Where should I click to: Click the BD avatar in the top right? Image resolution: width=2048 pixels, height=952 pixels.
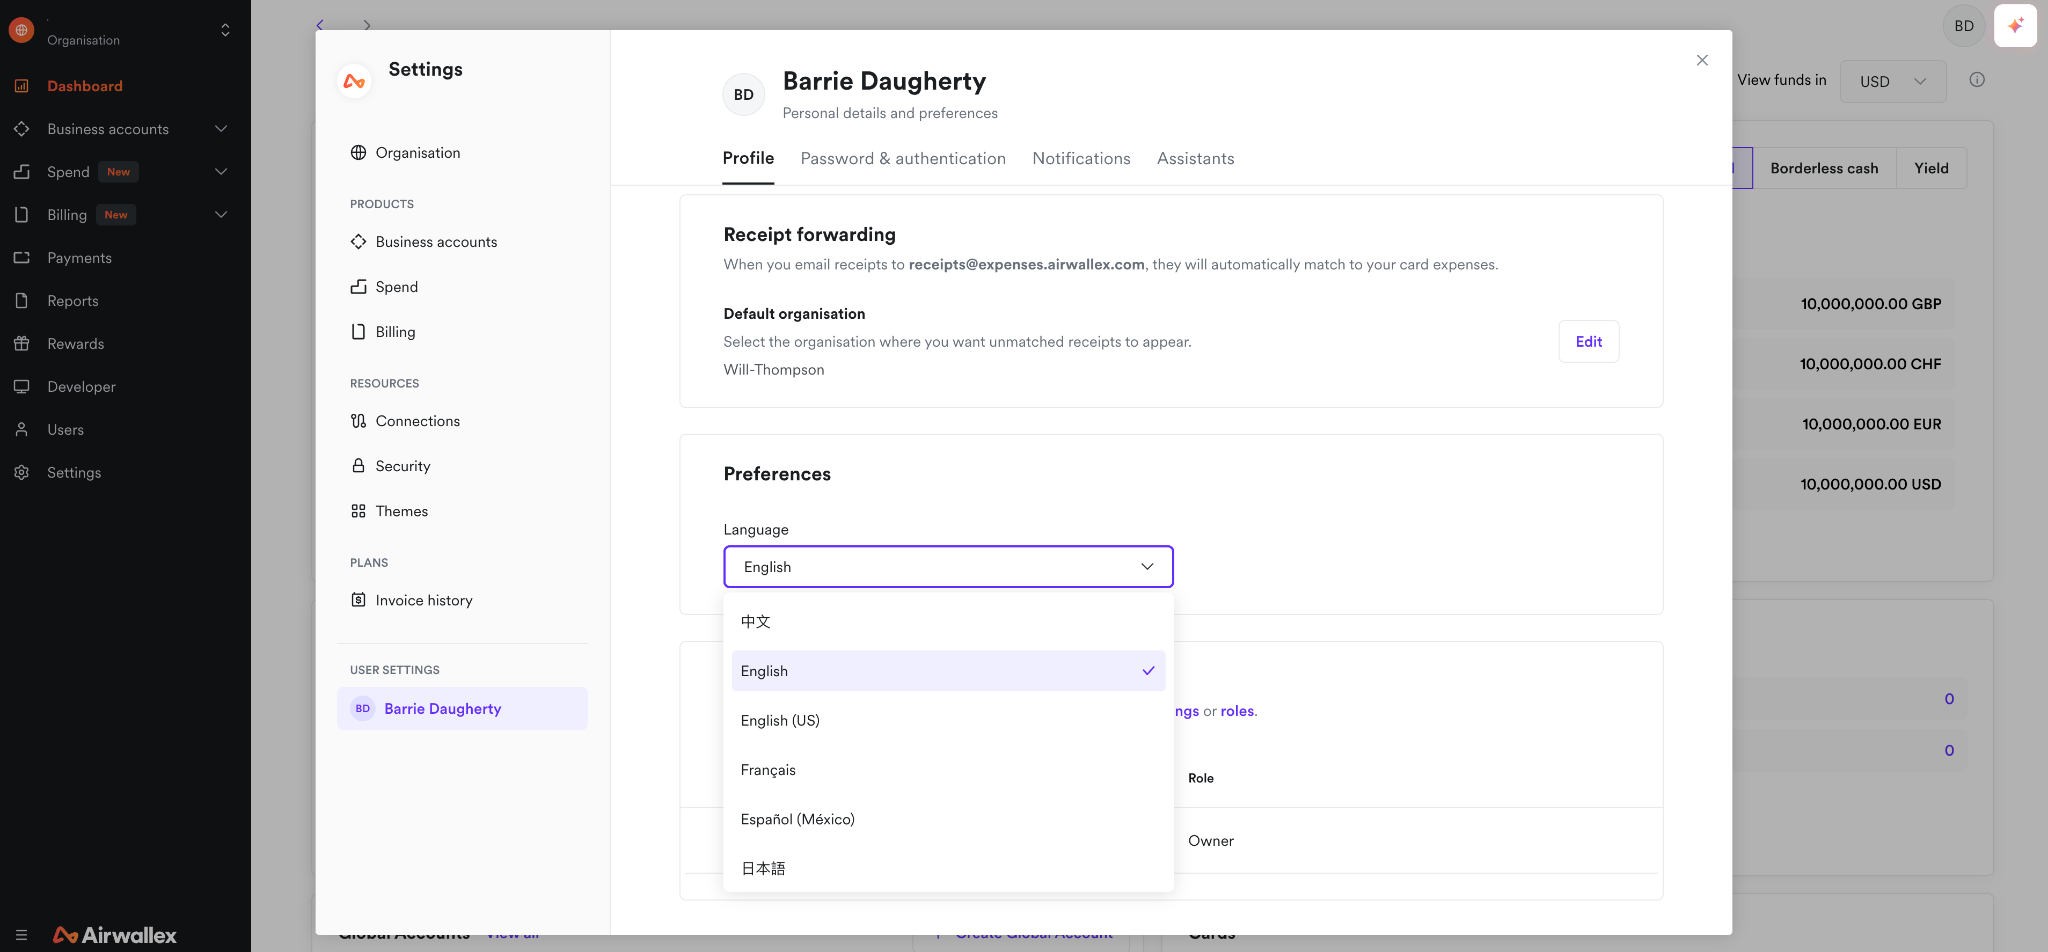(1964, 26)
